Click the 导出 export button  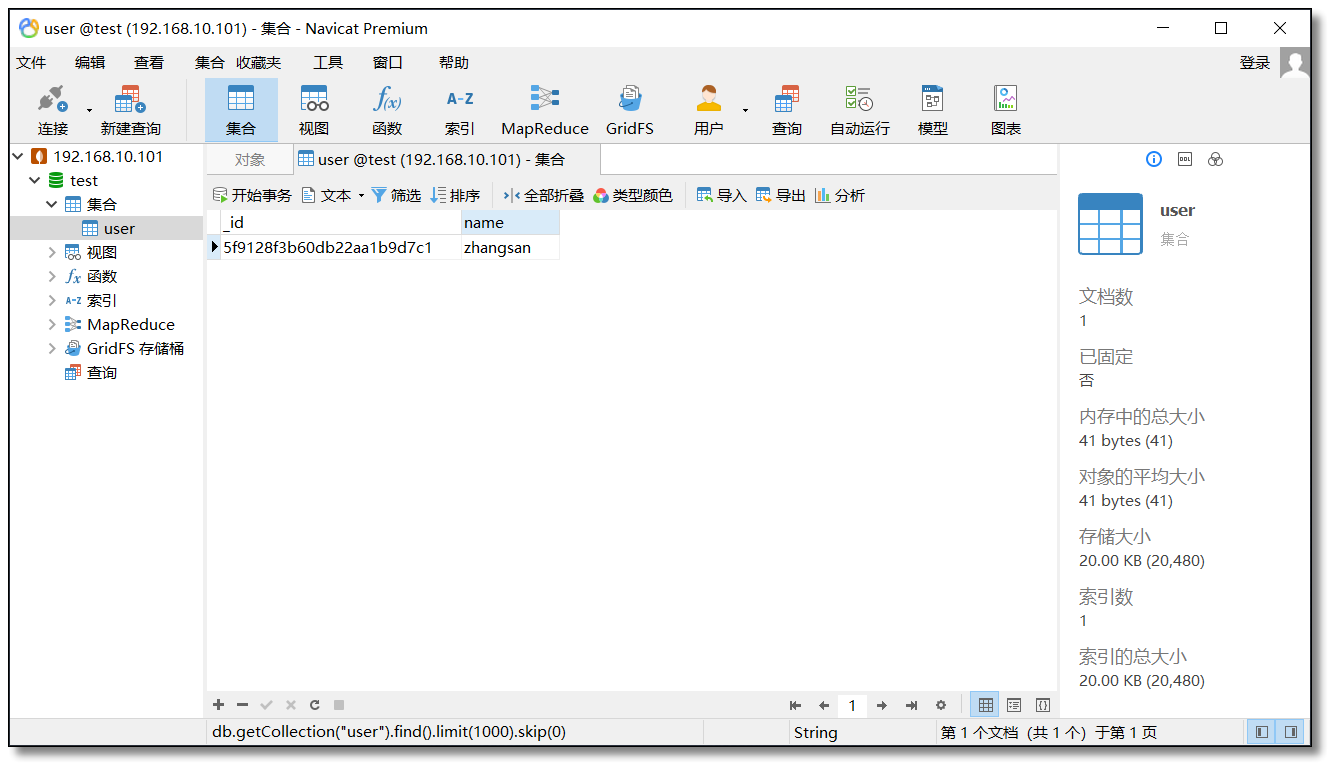tap(781, 196)
